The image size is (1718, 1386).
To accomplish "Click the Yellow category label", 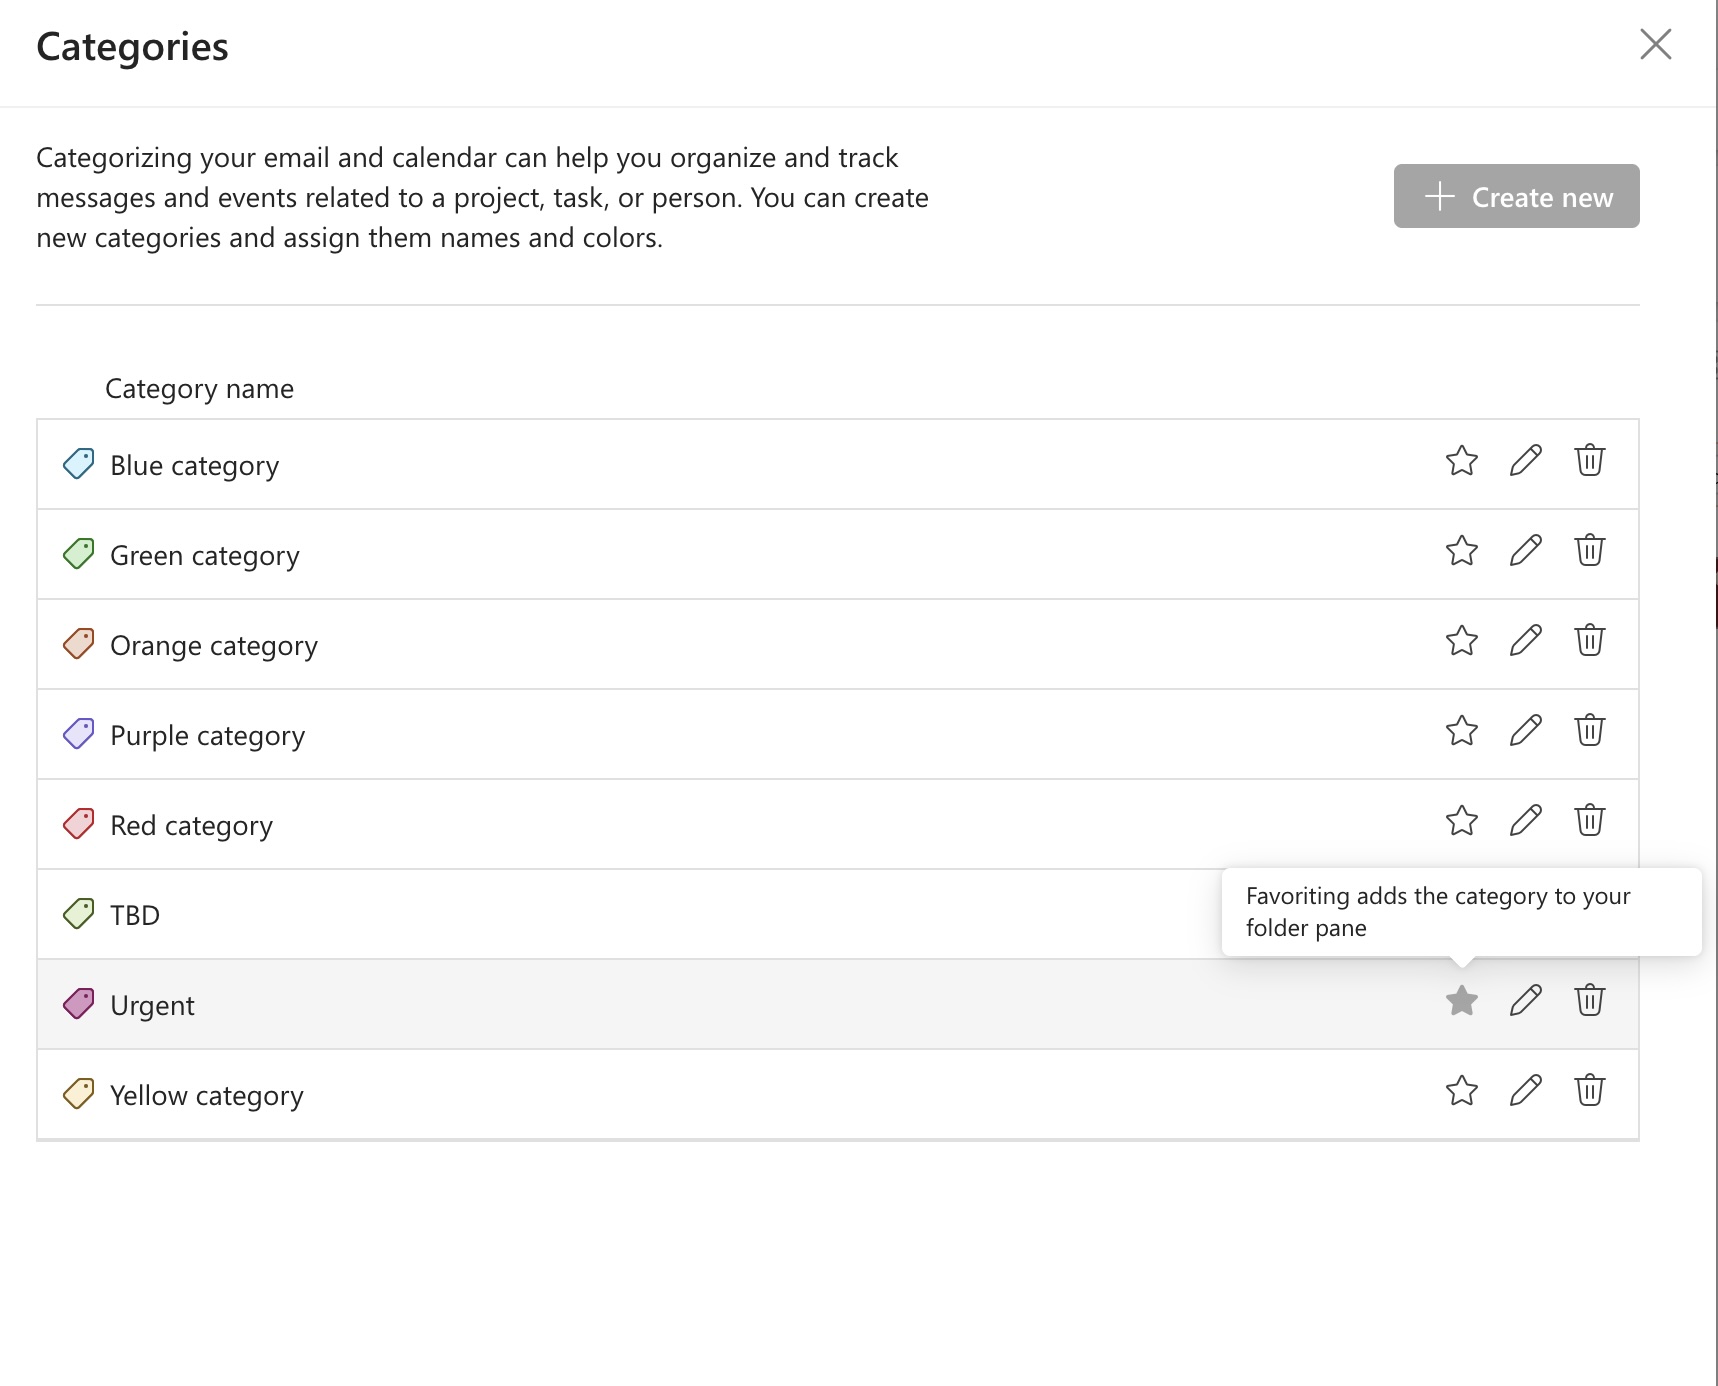I will tap(207, 1096).
